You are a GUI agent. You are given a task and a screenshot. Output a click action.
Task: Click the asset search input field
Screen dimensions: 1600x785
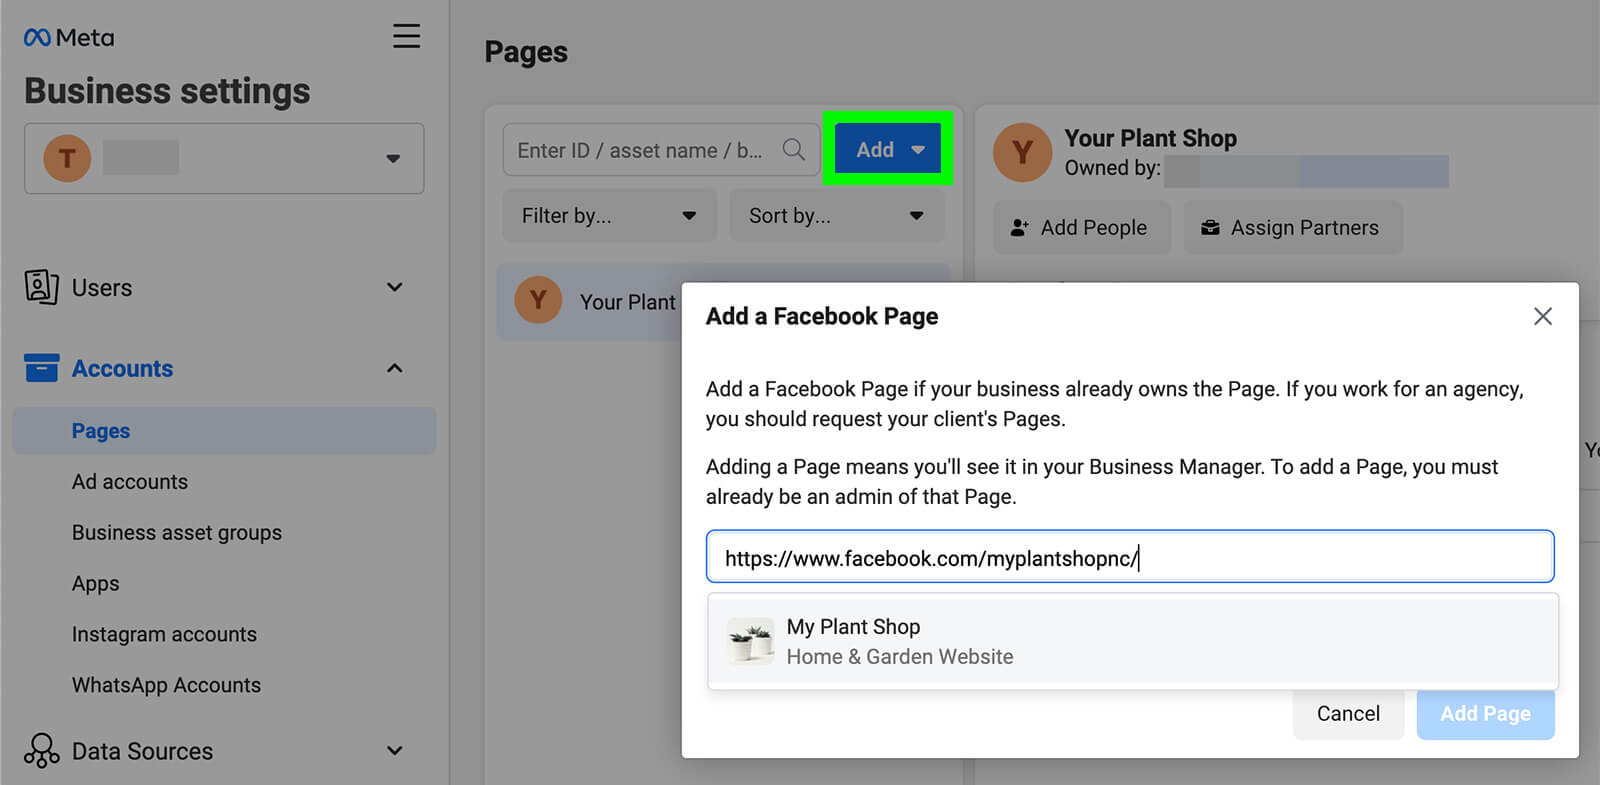661,150
